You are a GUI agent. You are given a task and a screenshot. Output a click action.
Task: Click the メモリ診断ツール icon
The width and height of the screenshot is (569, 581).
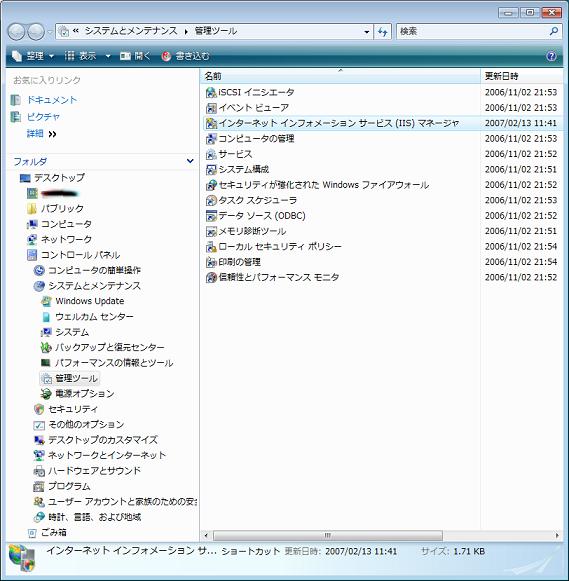pyautogui.click(x=211, y=231)
